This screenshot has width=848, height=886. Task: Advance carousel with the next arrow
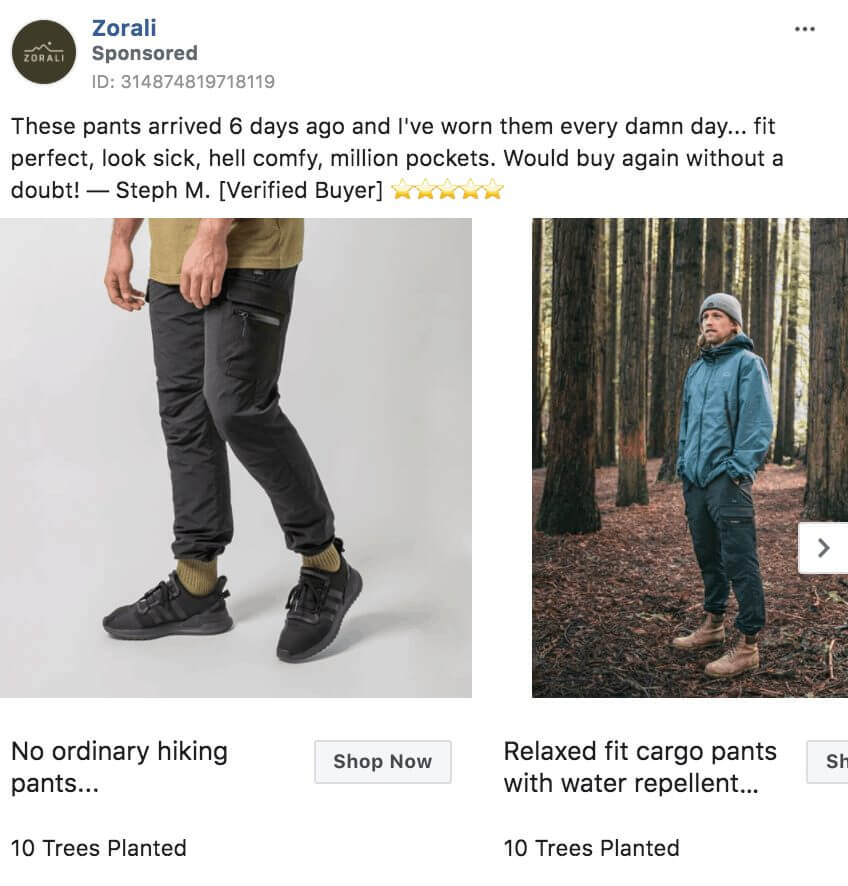(x=823, y=548)
